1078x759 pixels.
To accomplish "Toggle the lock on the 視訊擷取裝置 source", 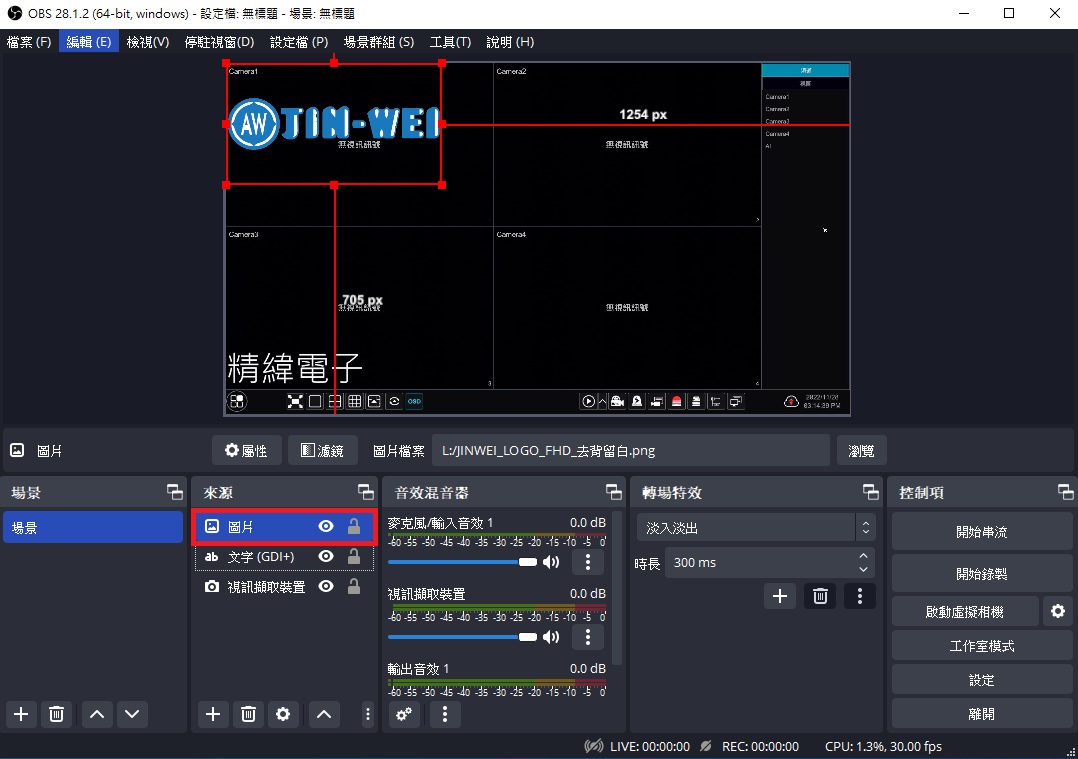I will 354,586.
